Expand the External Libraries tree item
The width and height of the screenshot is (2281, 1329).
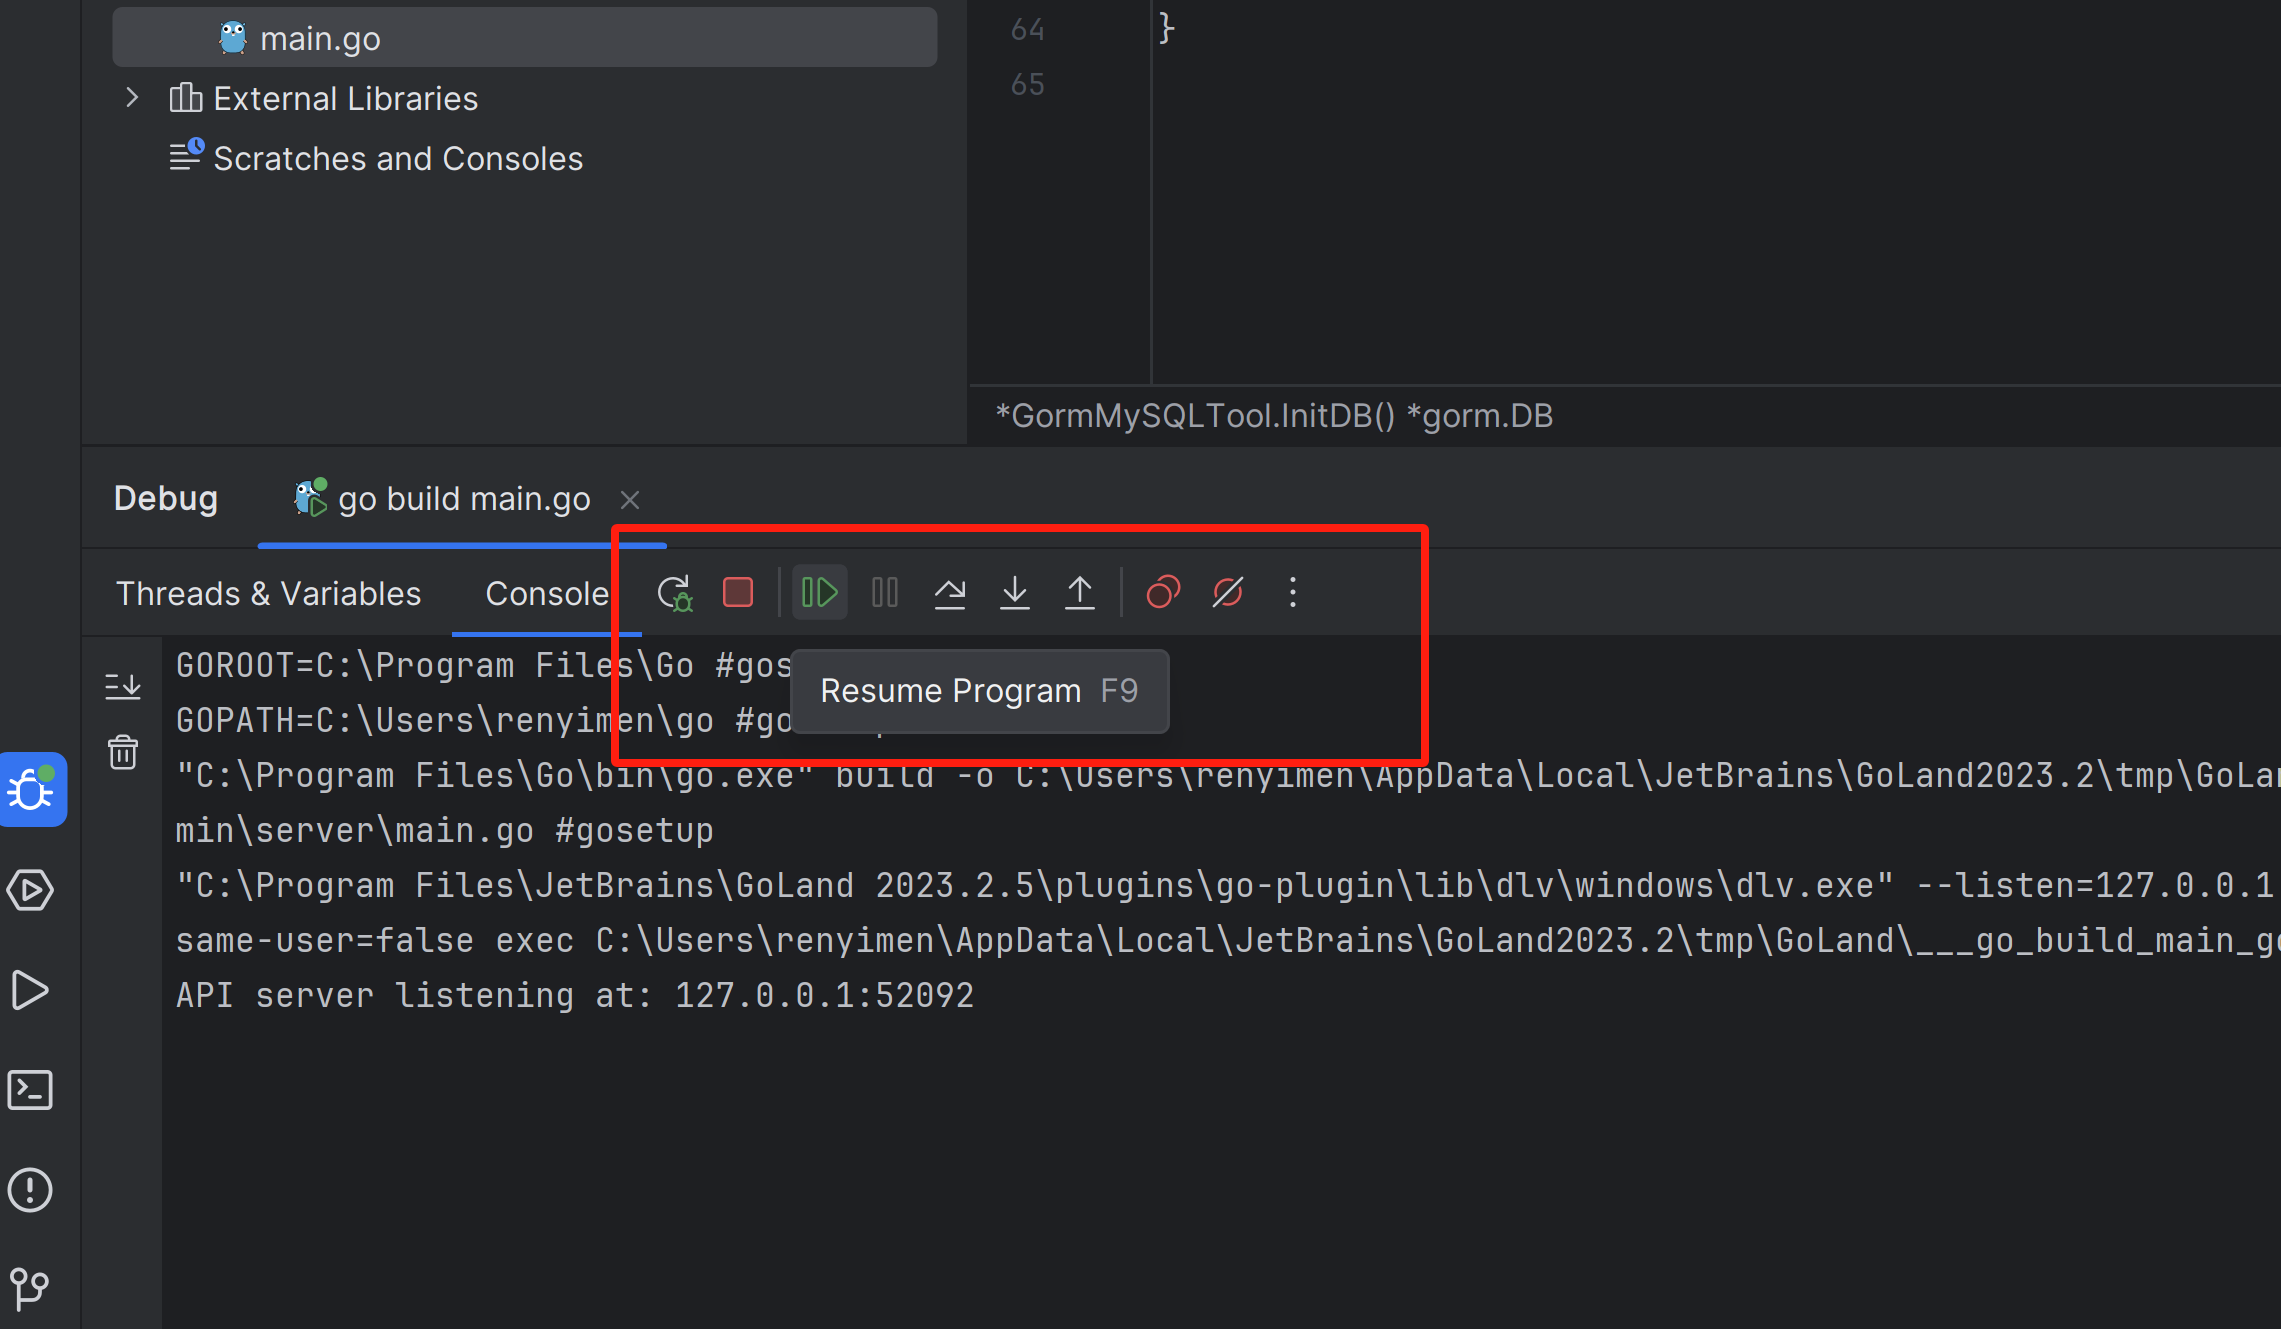tap(133, 98)
